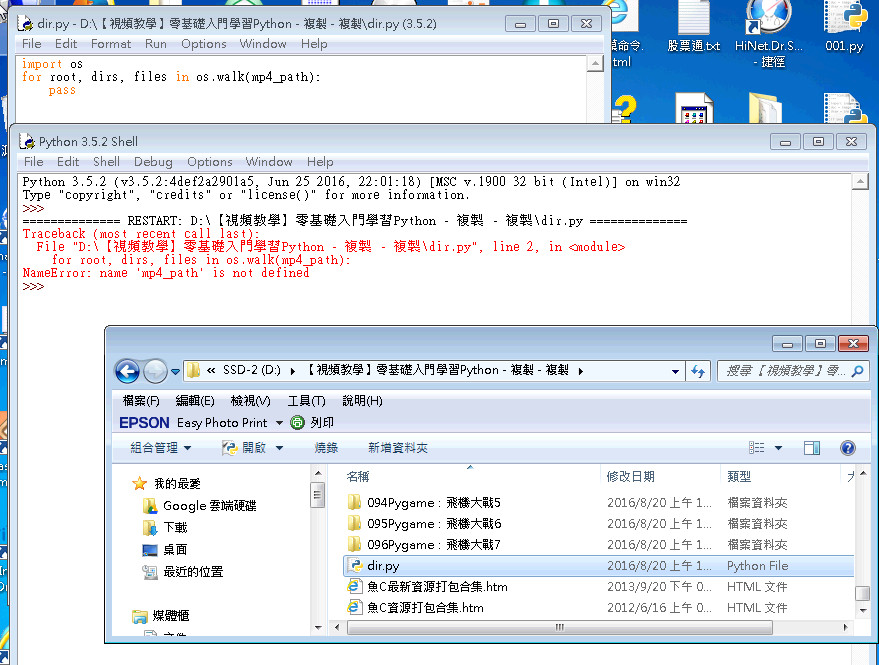
Task: Open the address bar history dropdown
Action: (675, 371)
